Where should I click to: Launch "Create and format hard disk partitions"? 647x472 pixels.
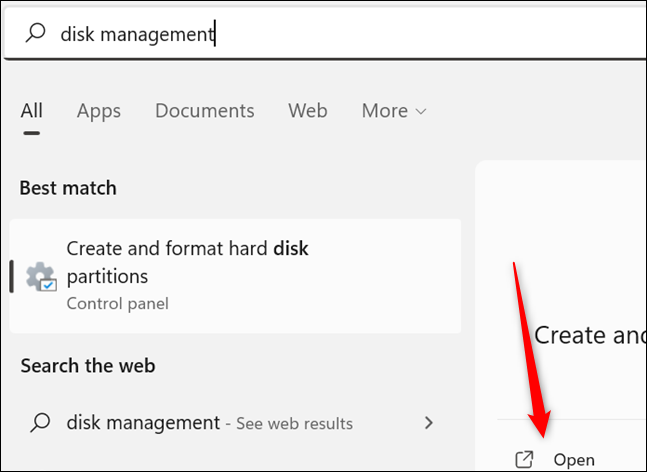187,262
